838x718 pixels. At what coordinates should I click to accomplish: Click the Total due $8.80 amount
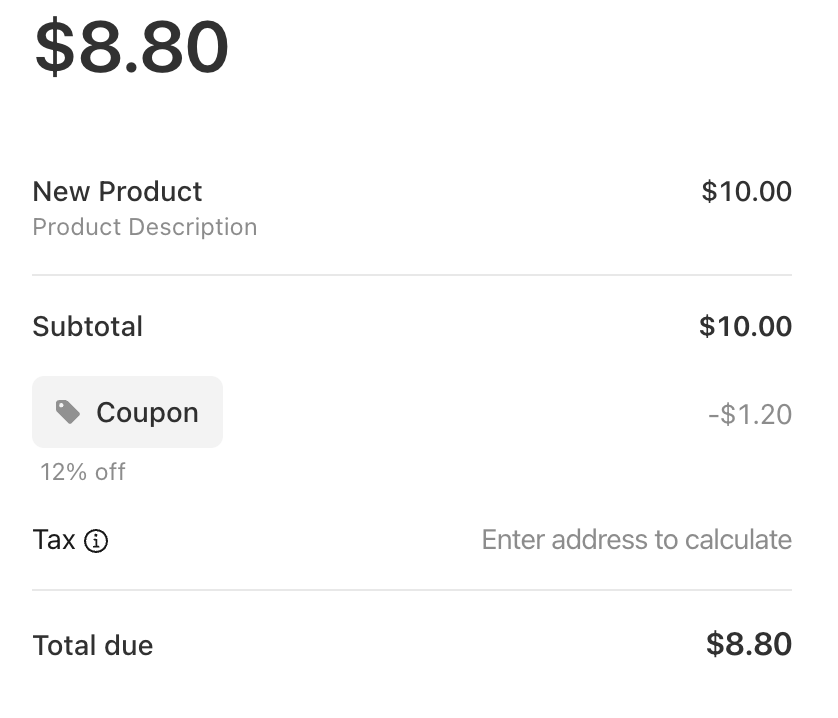(749, 644)
